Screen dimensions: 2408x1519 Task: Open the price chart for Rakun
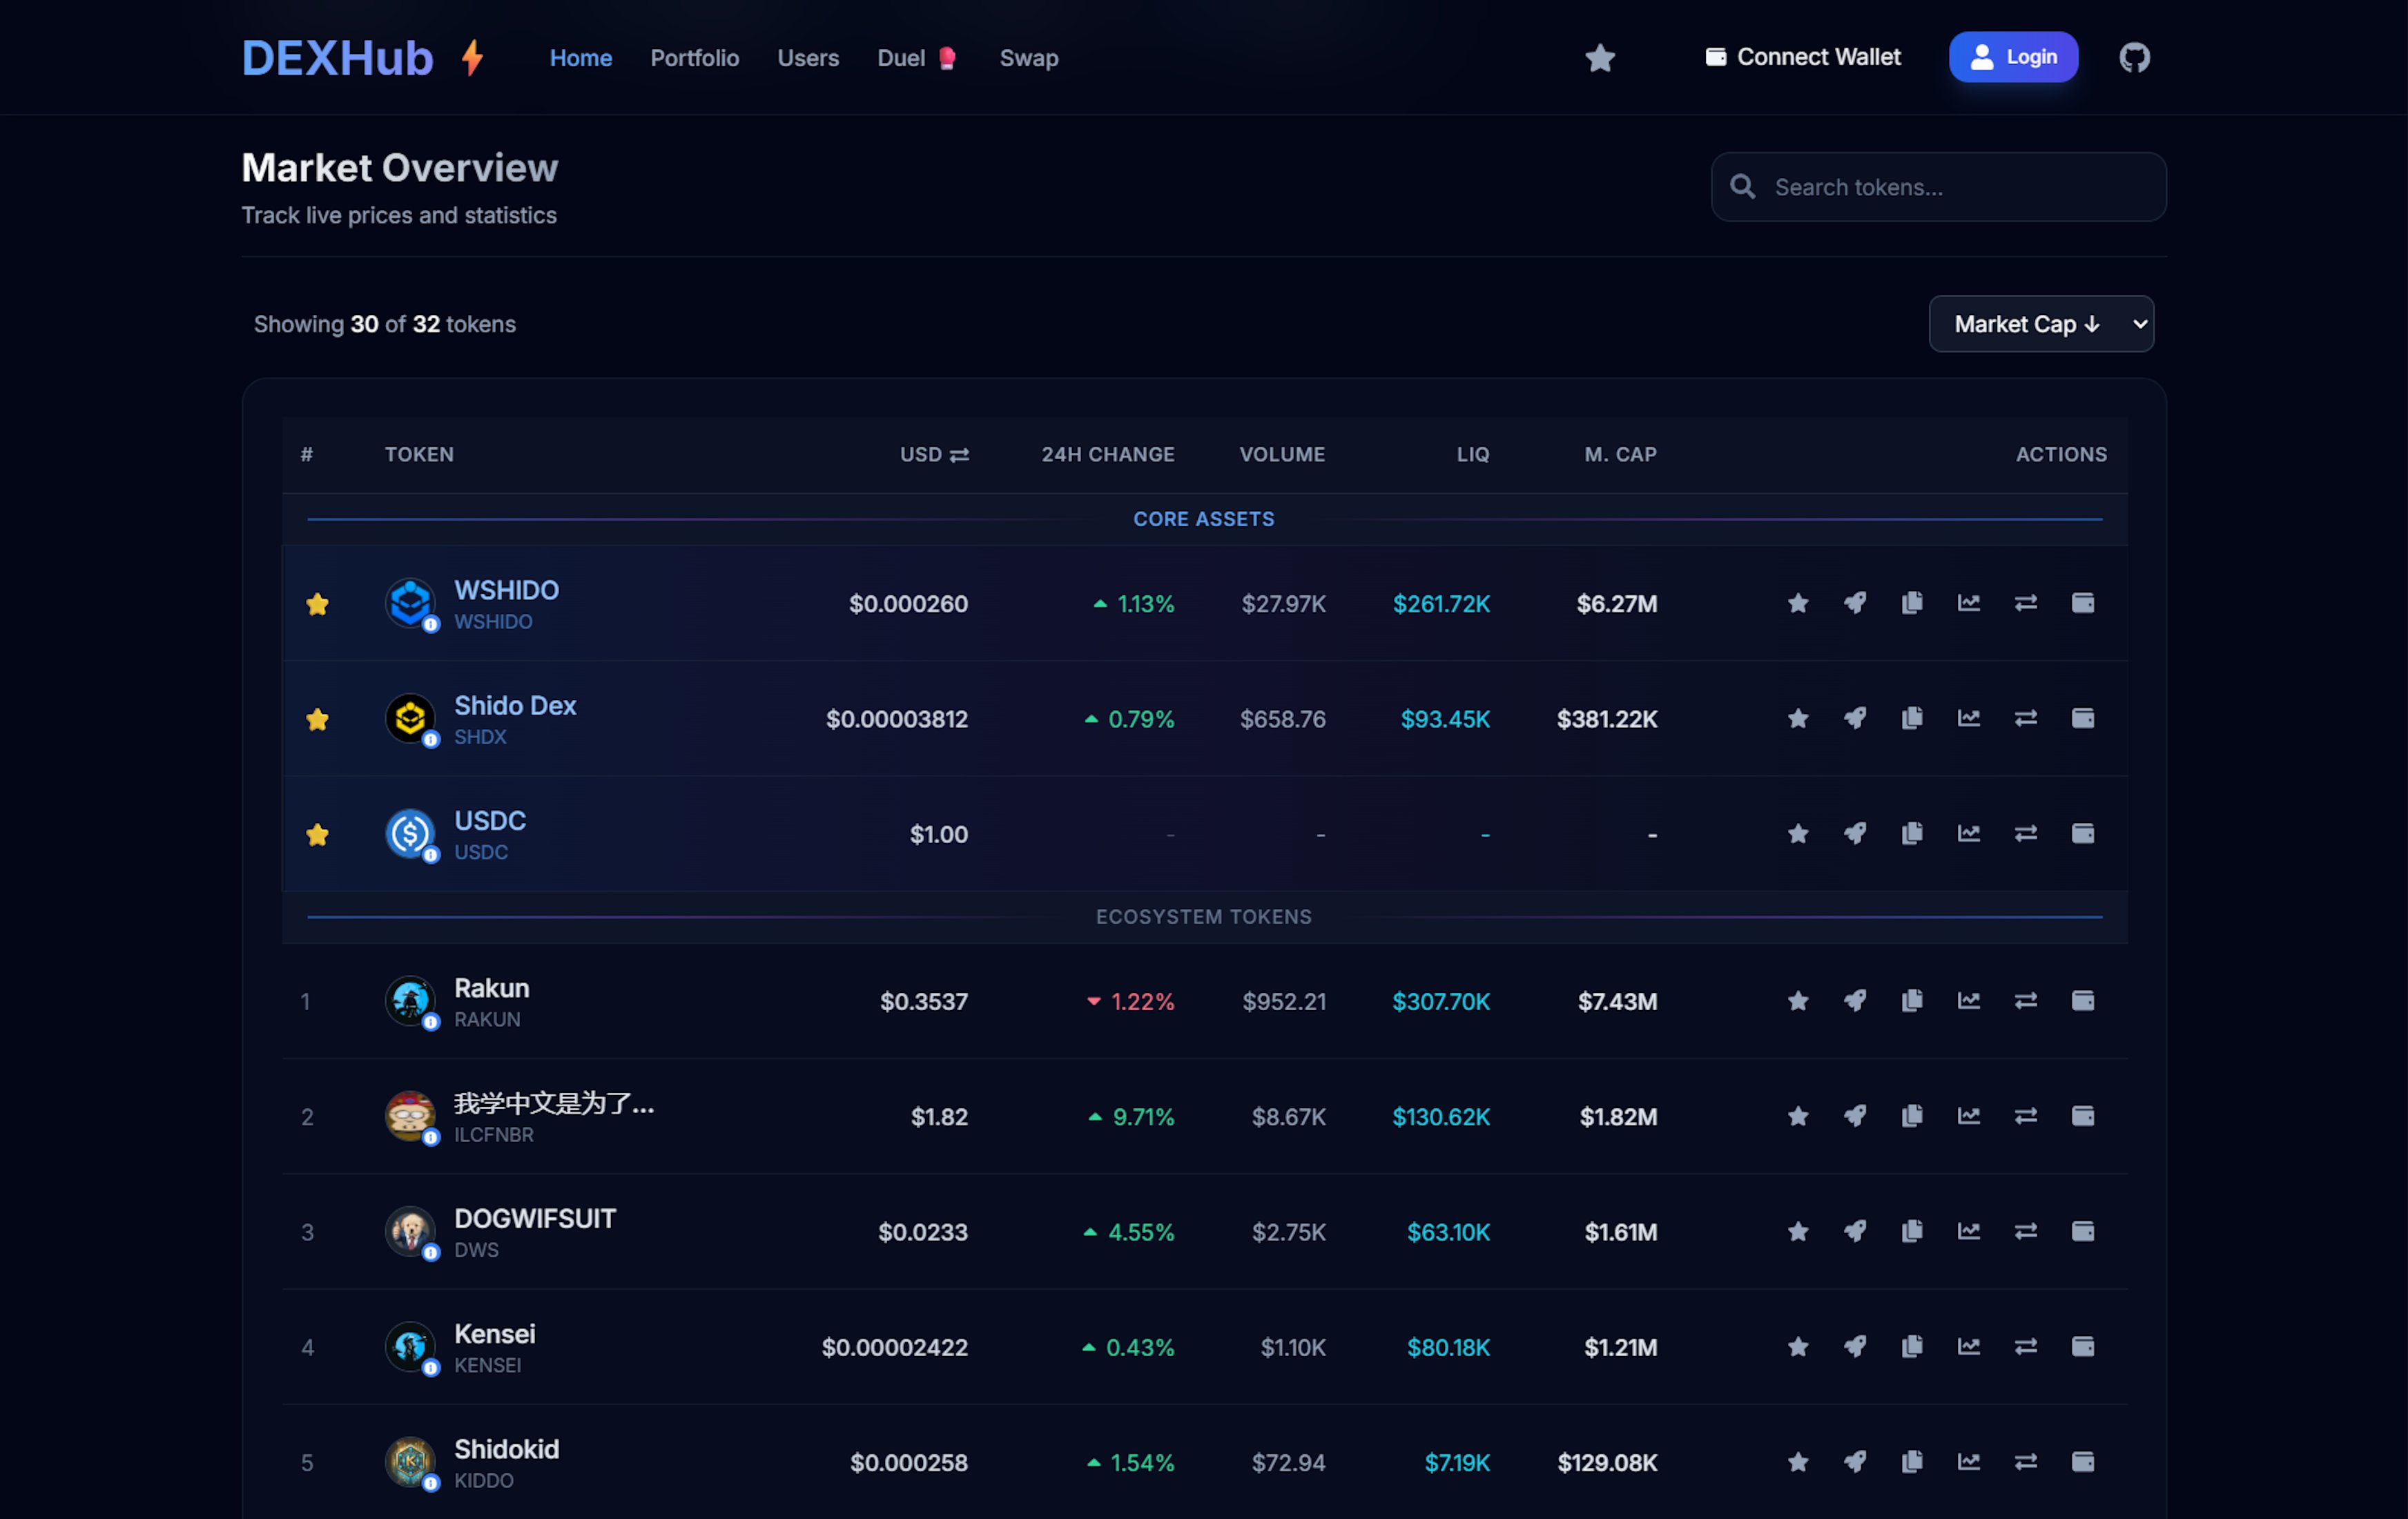[1969, 1001]
